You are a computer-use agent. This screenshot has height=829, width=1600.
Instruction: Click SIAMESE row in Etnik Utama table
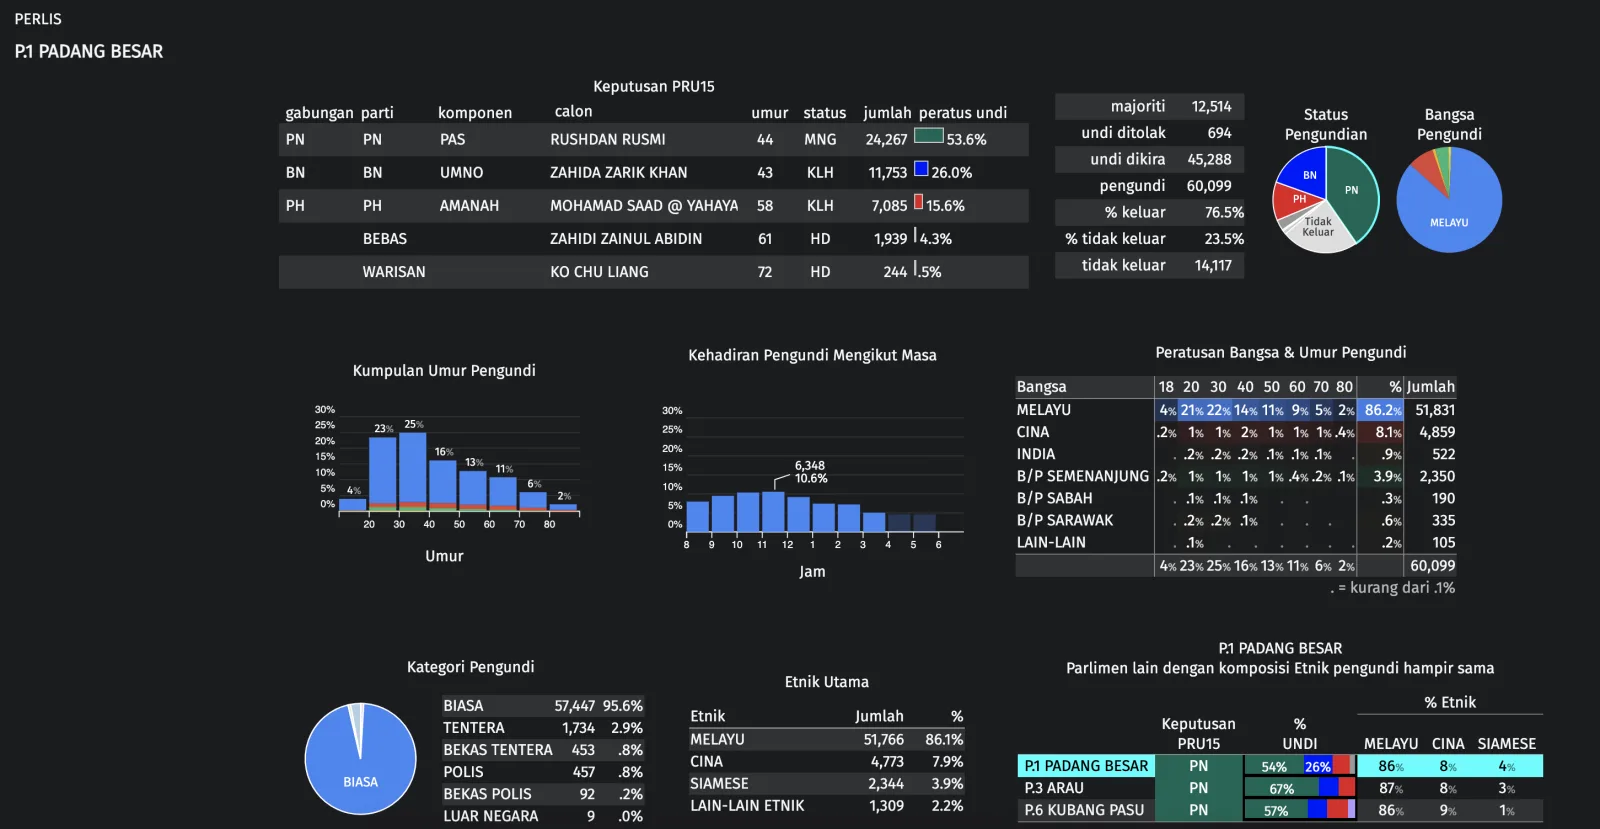(x=826, y=784)
